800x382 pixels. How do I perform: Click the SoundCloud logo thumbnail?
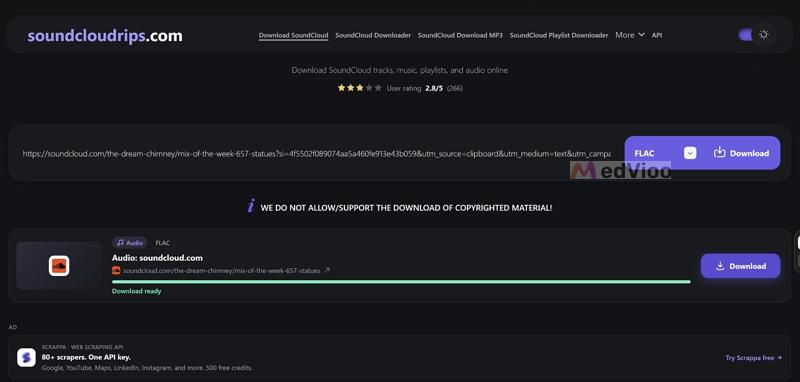[x=59, y=266]
